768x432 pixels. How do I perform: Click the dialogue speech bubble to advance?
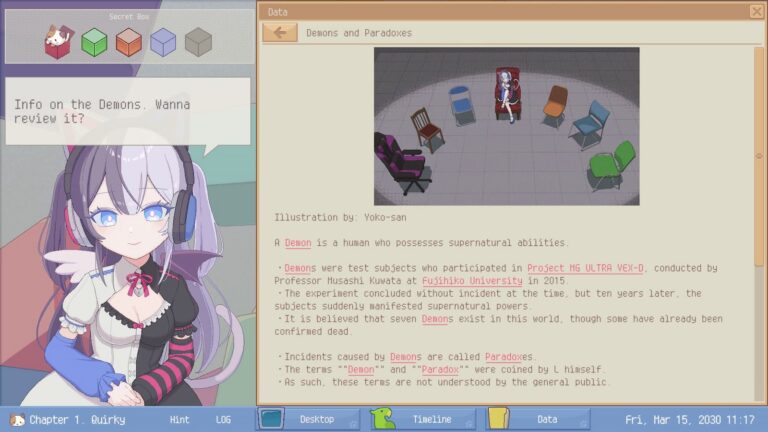pos(126,112)
